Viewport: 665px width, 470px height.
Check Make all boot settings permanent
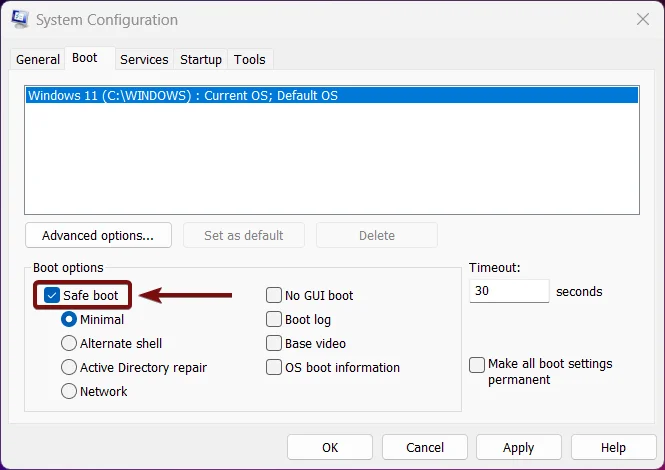477,364
